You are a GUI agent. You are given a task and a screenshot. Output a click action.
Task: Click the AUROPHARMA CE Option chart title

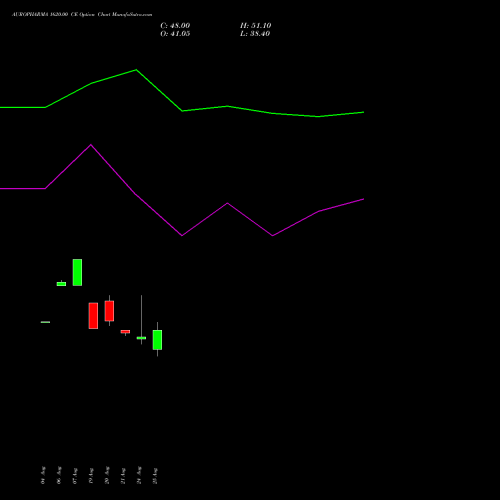click(82, 15)
